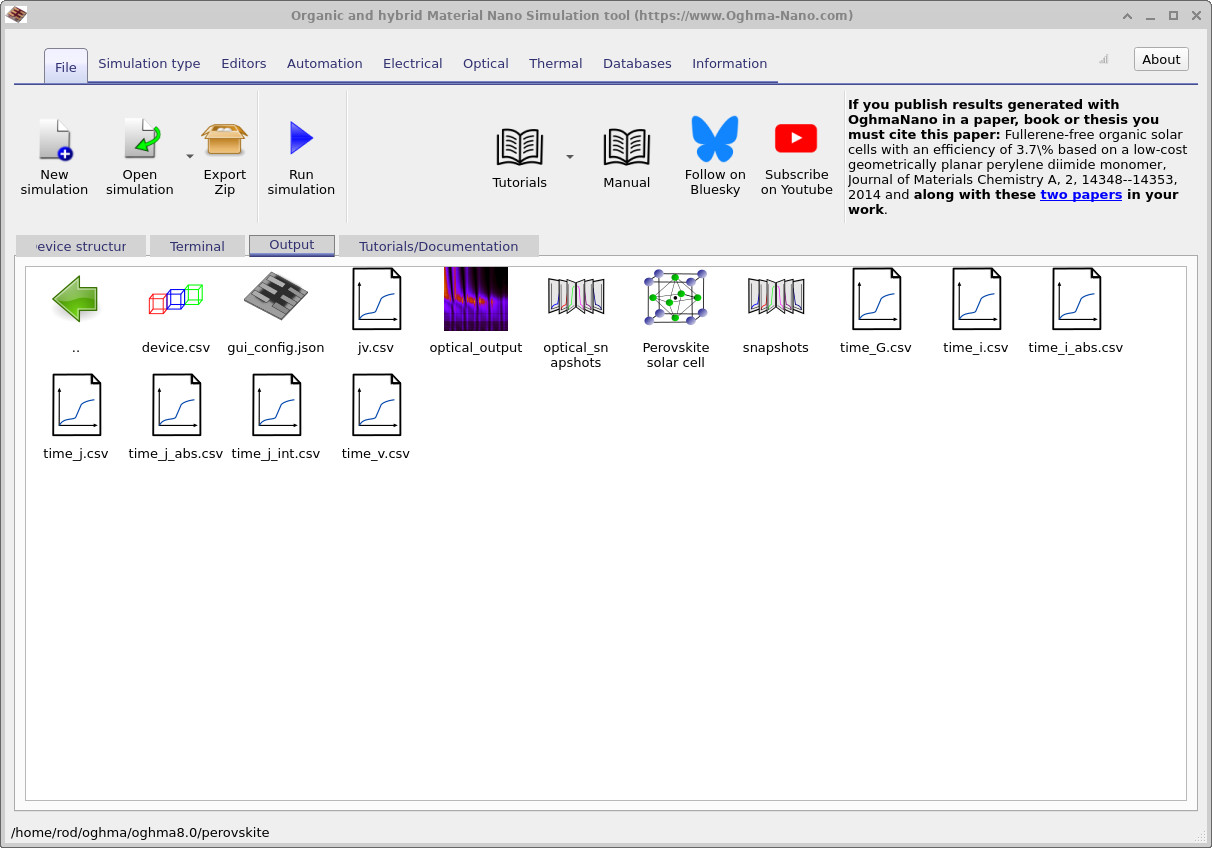
Task: Click Subscribe on Youtube icon
Action: coord(796,139)
